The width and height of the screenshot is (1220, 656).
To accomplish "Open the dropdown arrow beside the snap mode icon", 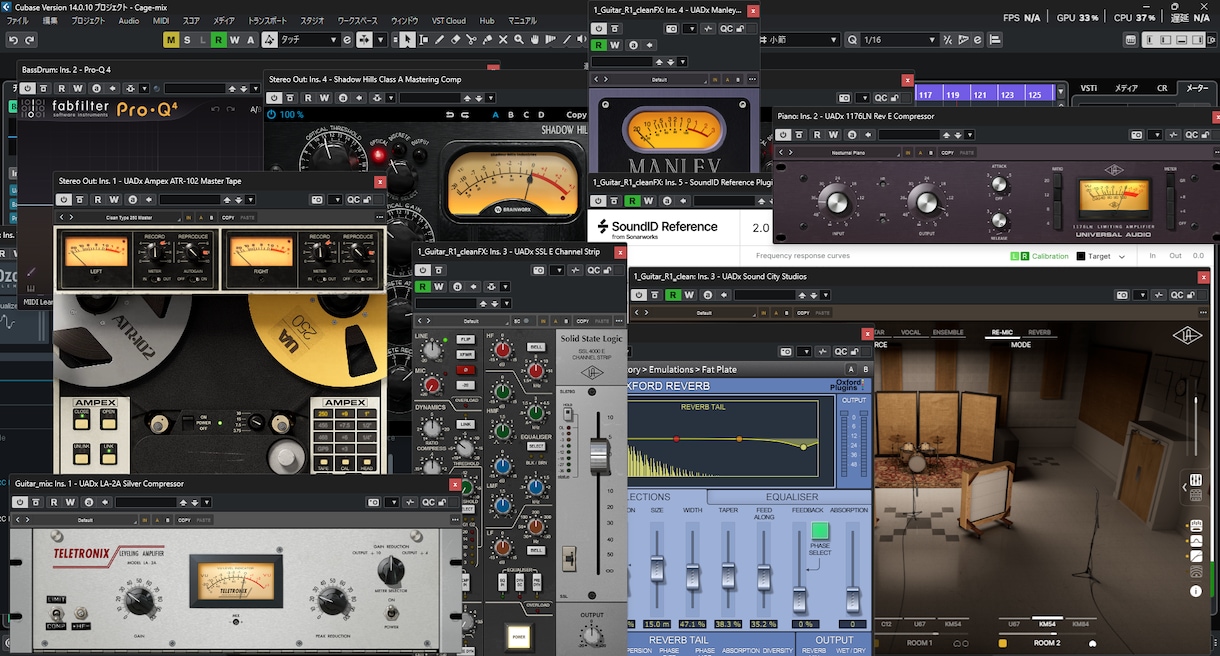I will [381, 40].
